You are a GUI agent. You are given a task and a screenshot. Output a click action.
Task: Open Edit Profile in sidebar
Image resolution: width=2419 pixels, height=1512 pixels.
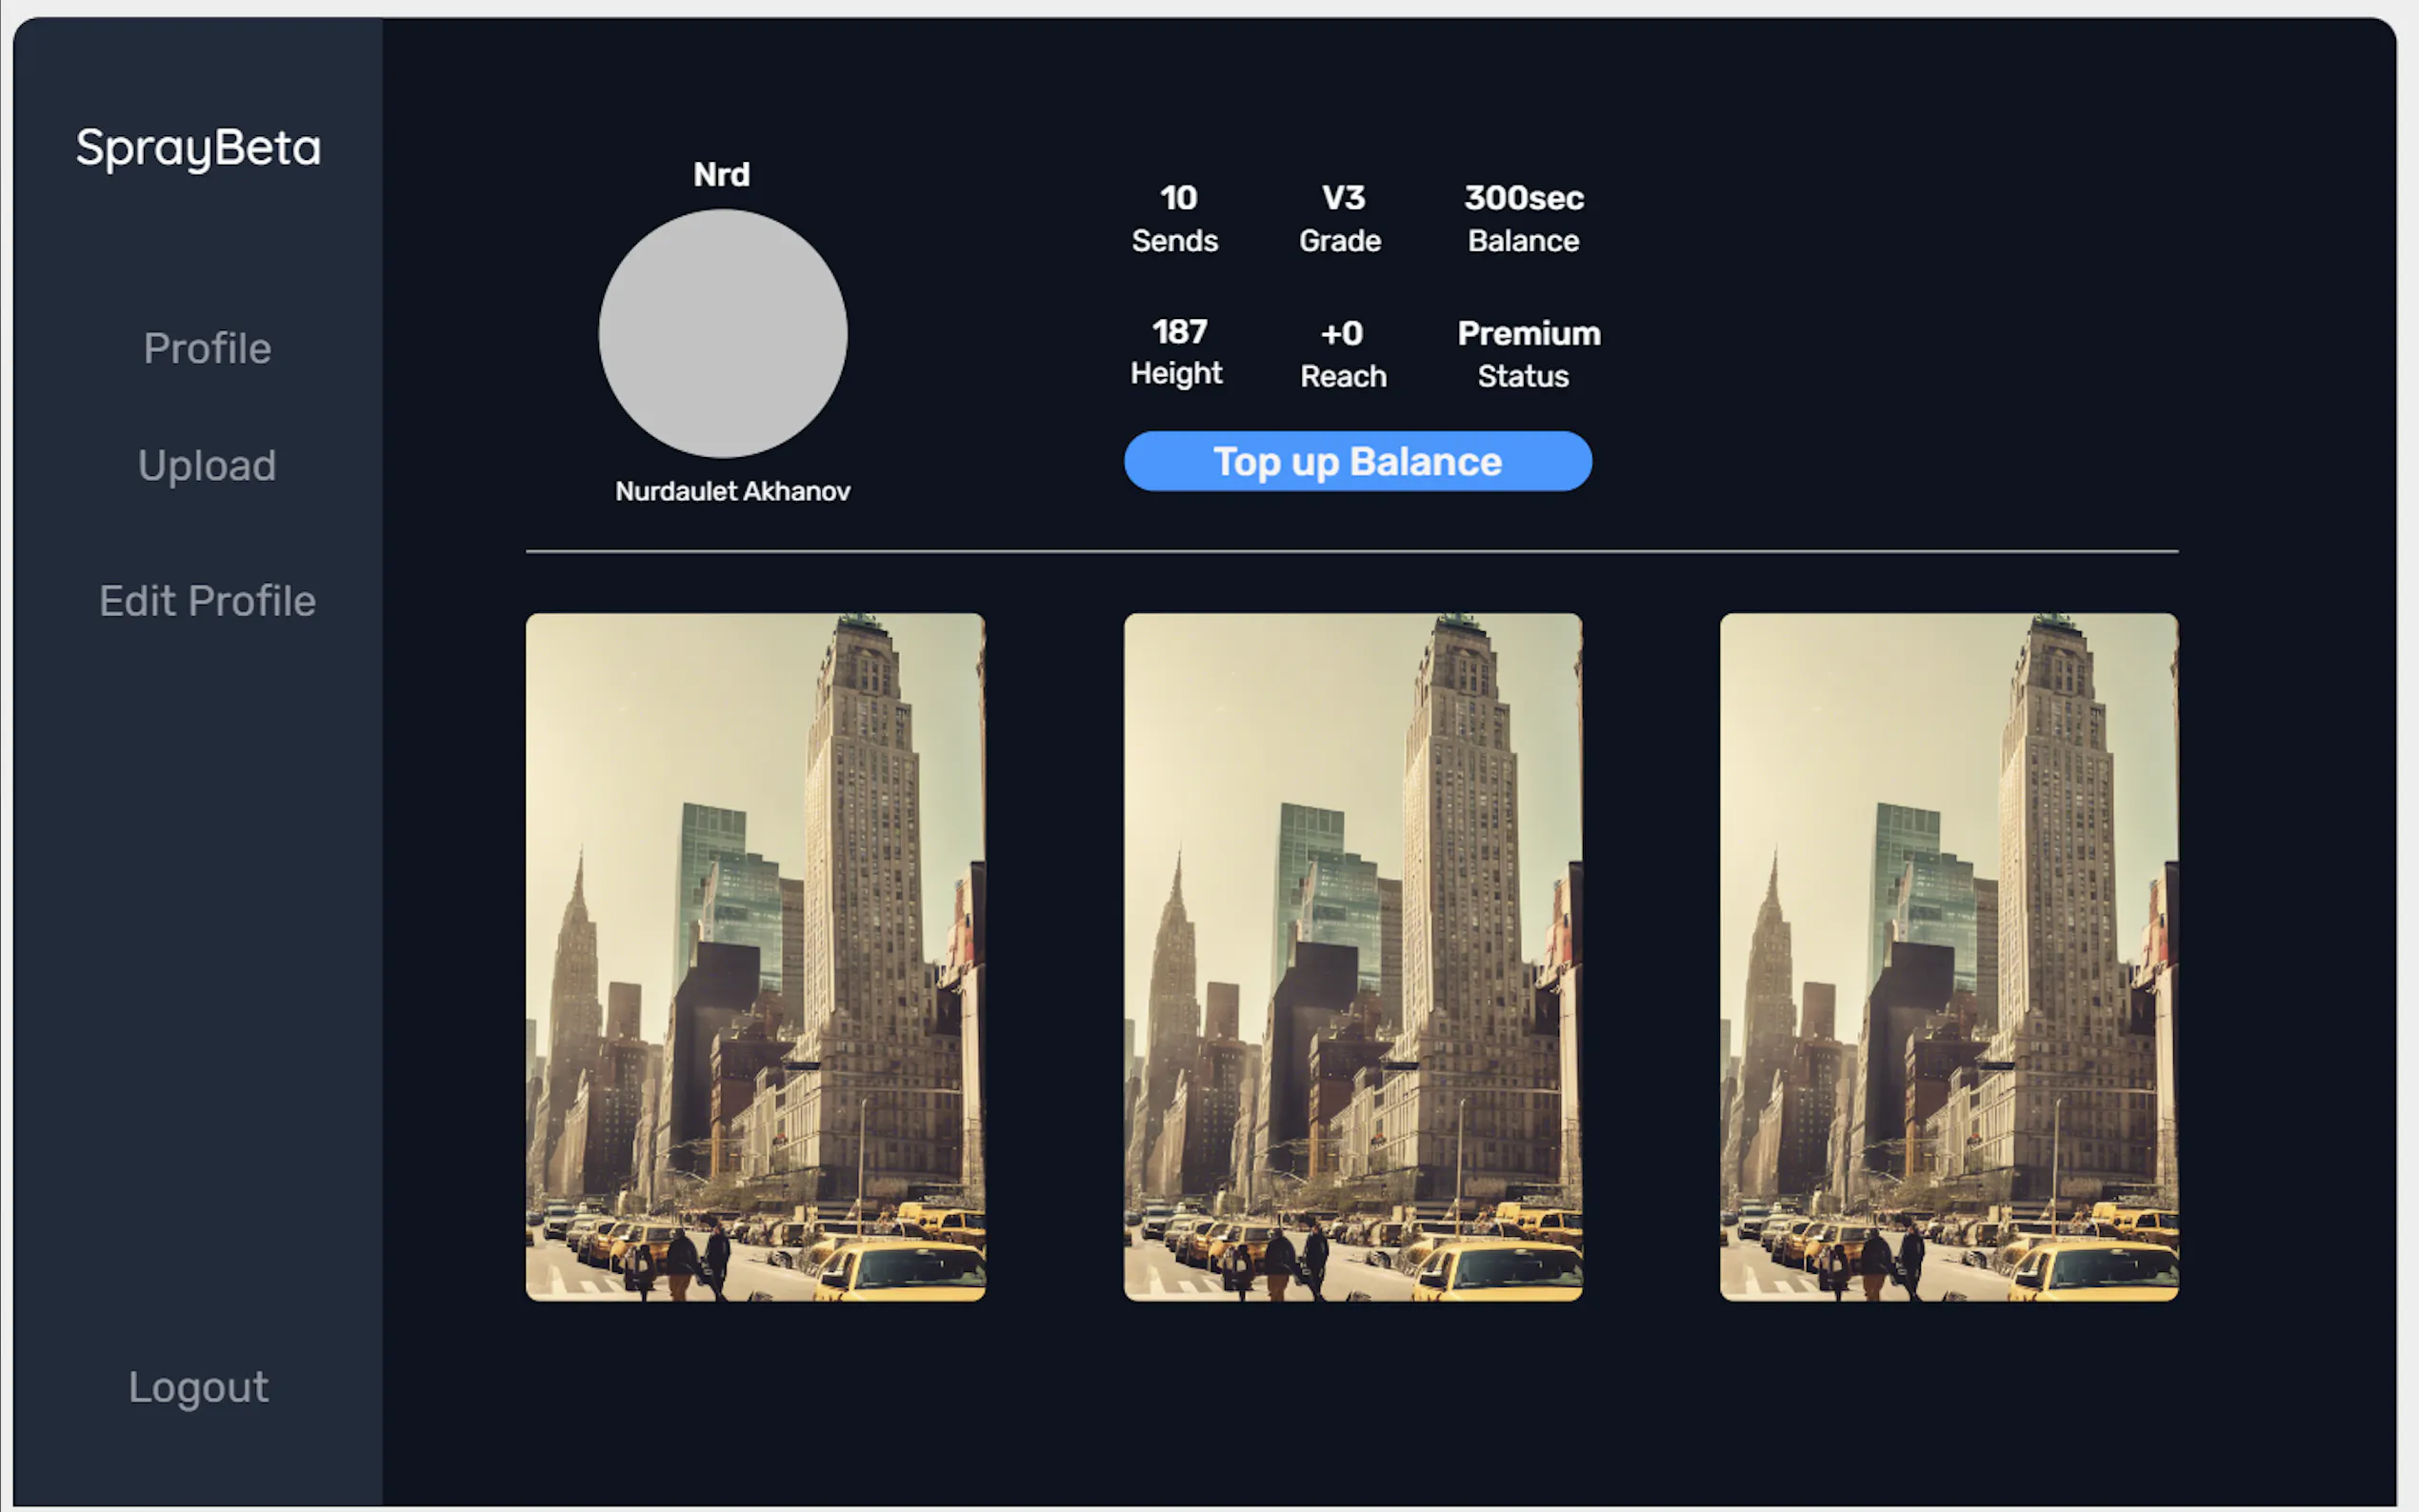click(207, 601)
